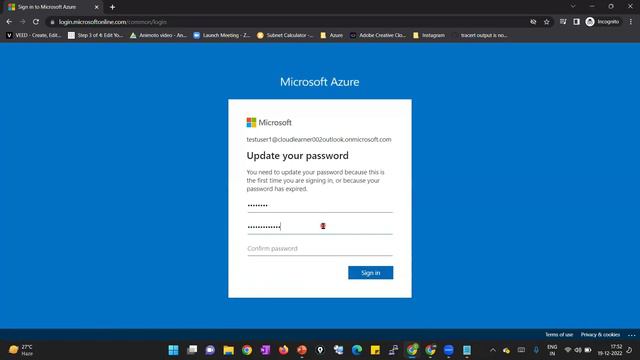Open the network devices taskbar icon

pyautogui.click(x=394, y=350)
